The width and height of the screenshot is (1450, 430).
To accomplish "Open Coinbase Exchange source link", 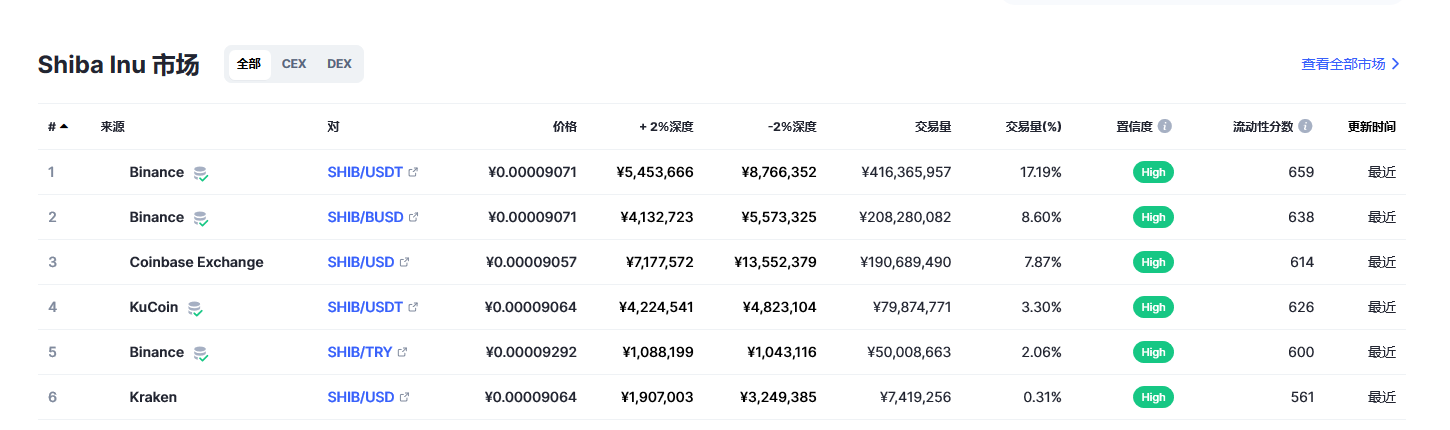I will (x=197, y=262).
